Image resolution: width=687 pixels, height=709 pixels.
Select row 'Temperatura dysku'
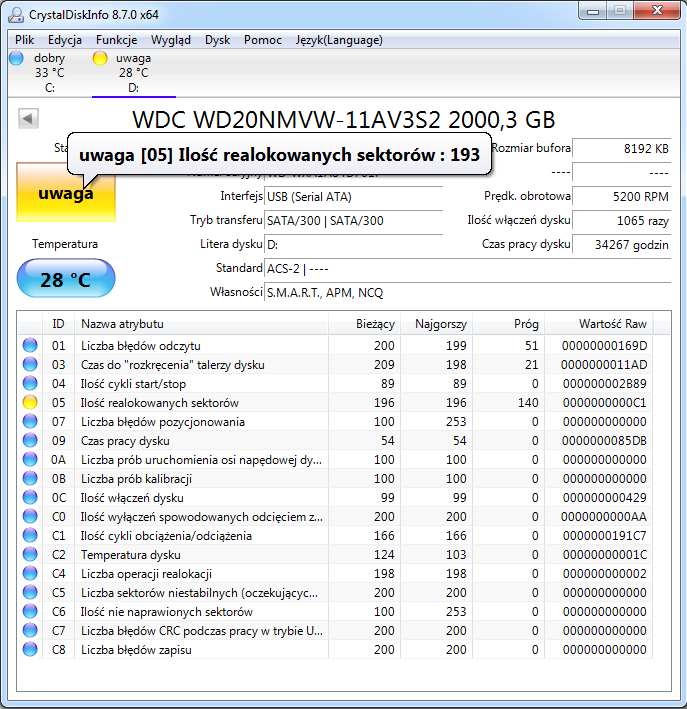coord(336,554)
